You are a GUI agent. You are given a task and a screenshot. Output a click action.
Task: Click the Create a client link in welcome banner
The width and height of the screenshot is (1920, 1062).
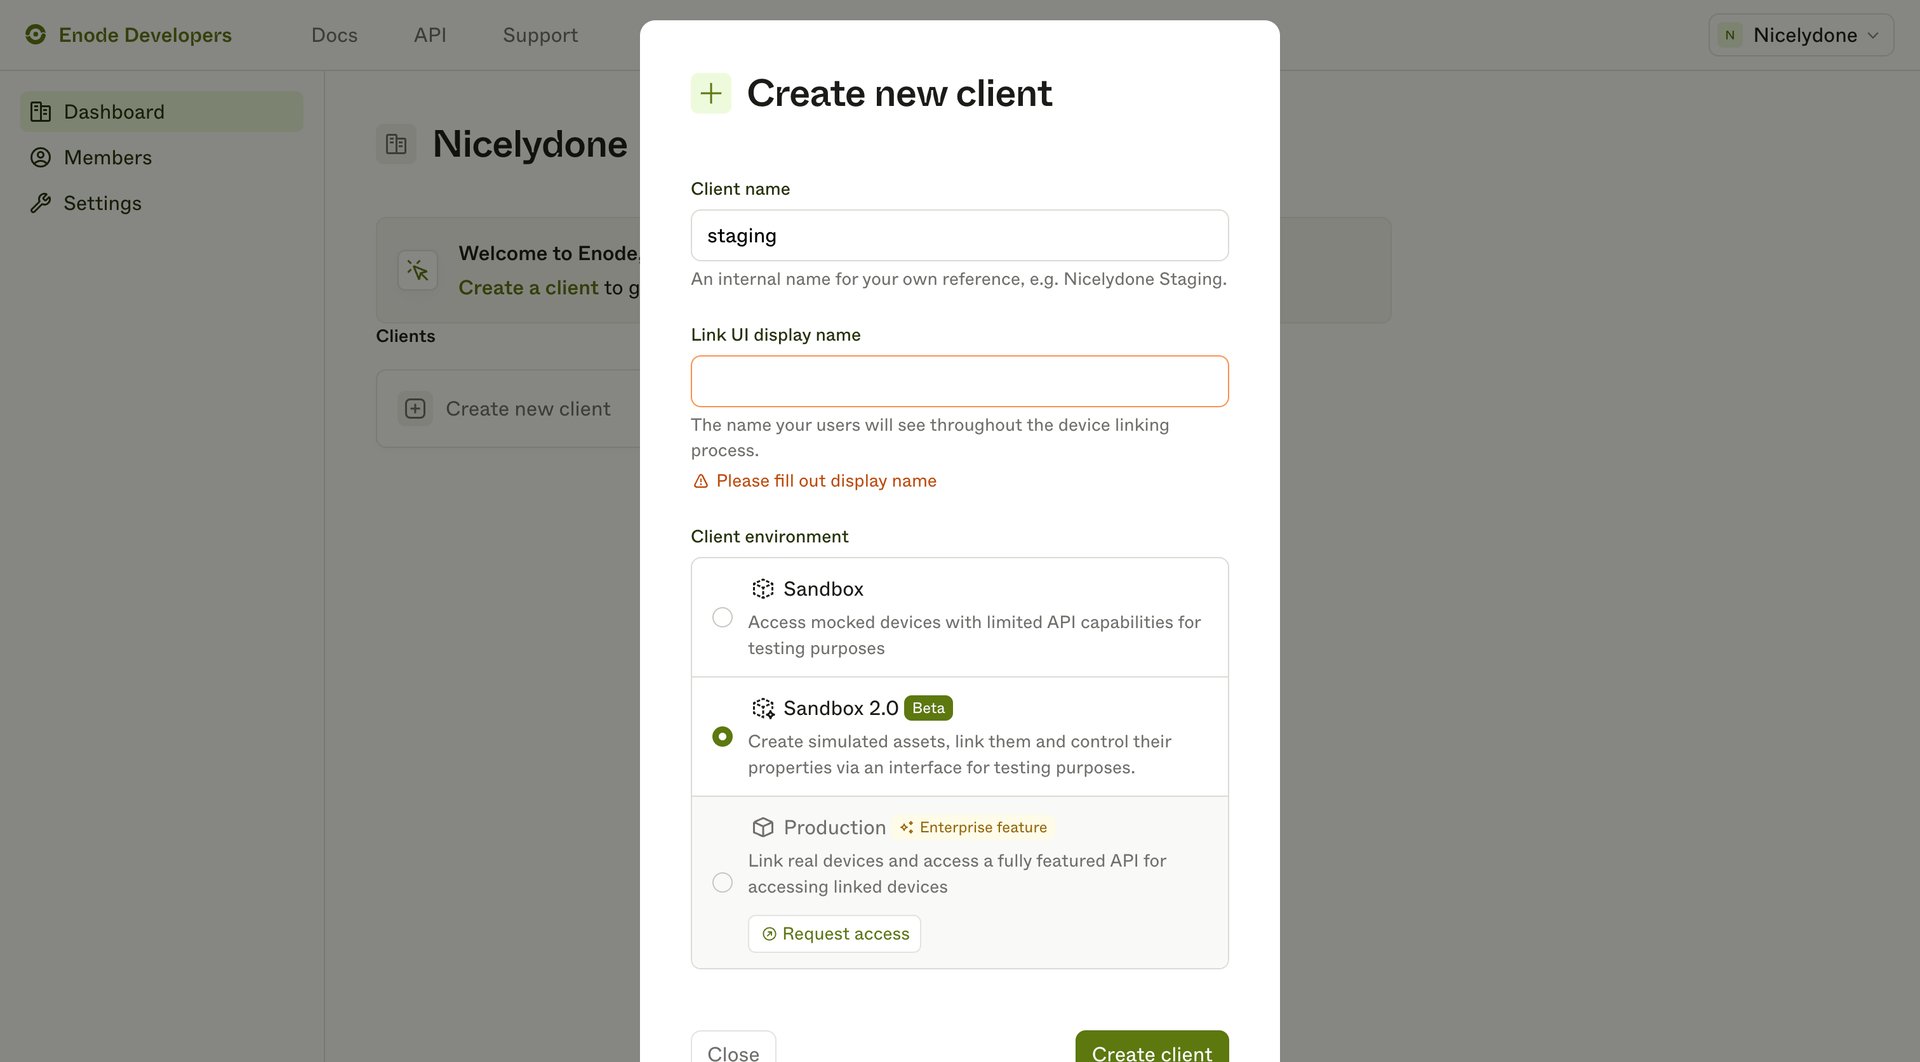coord(528,287)
